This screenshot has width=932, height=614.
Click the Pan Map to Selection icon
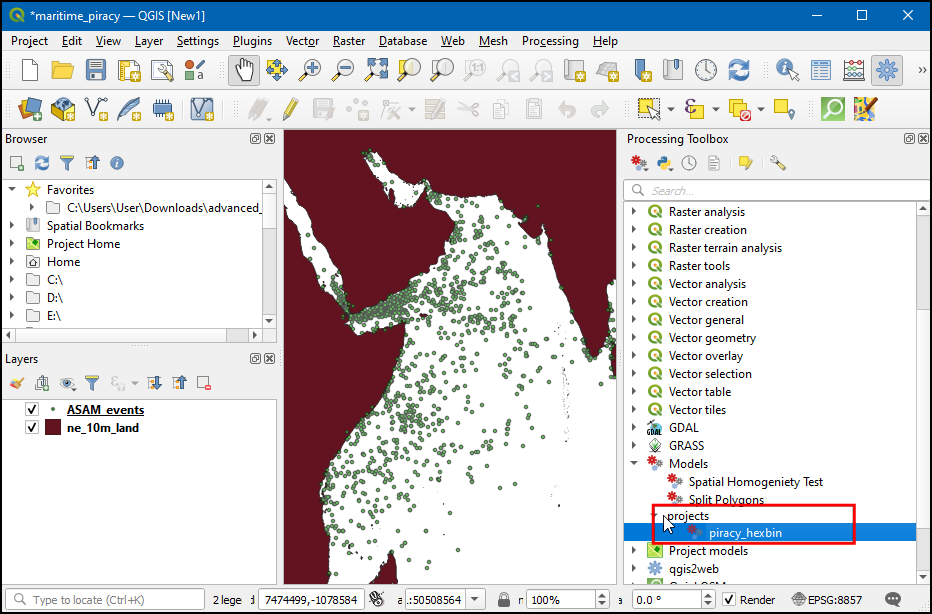pos(277,71)
